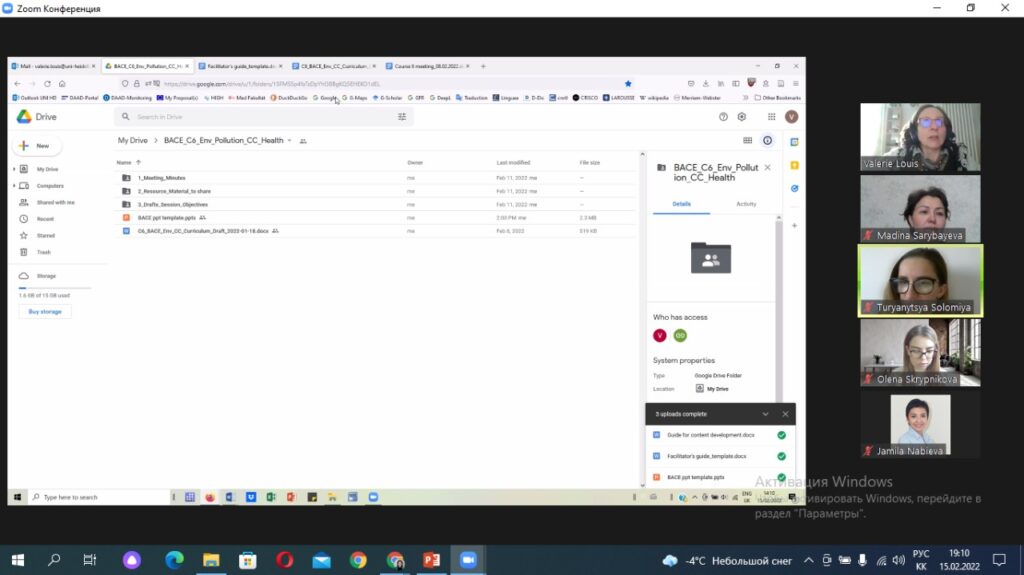Click the New button in Drive
The height and width of the screenshot is (575, 1024).
pyautogui.click(x=37, y=146)
